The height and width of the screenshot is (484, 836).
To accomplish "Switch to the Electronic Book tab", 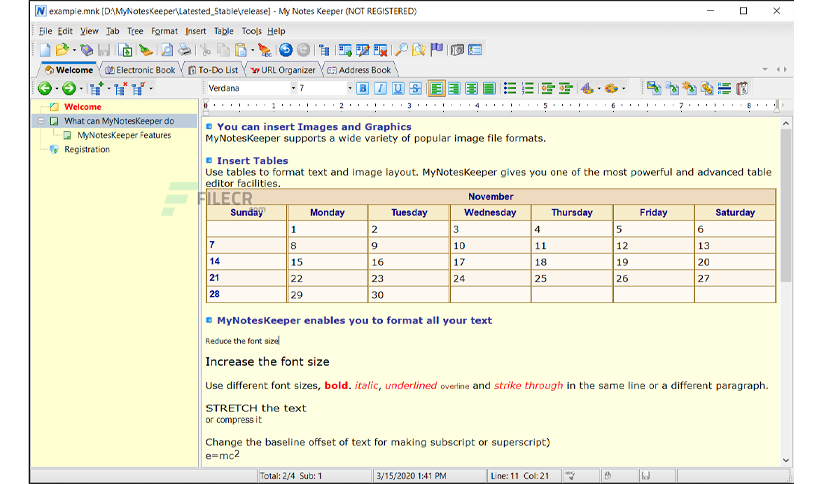I will (x=140, y=70).
